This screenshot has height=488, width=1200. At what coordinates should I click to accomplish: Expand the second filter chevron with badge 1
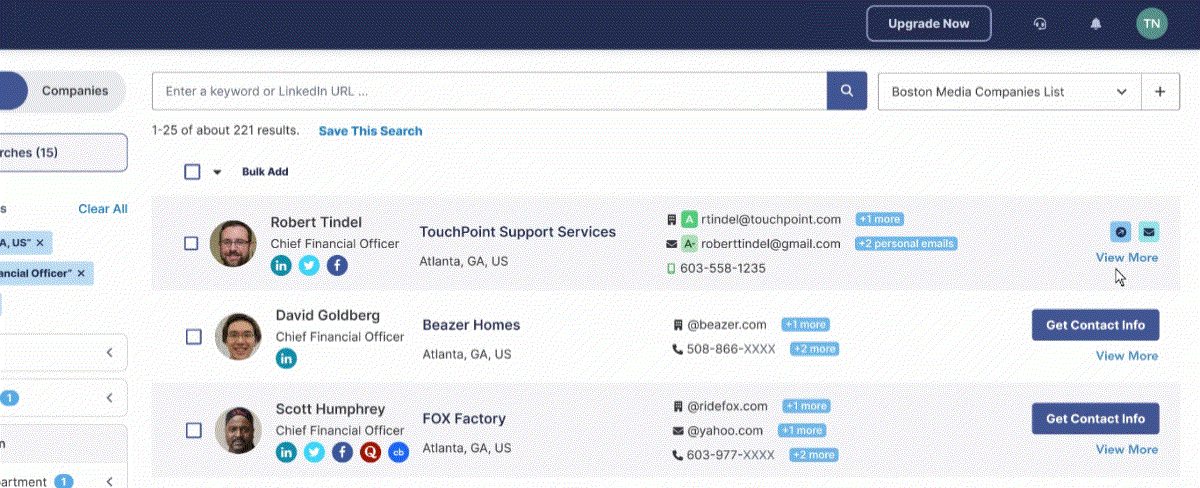[x=109, y=398]
